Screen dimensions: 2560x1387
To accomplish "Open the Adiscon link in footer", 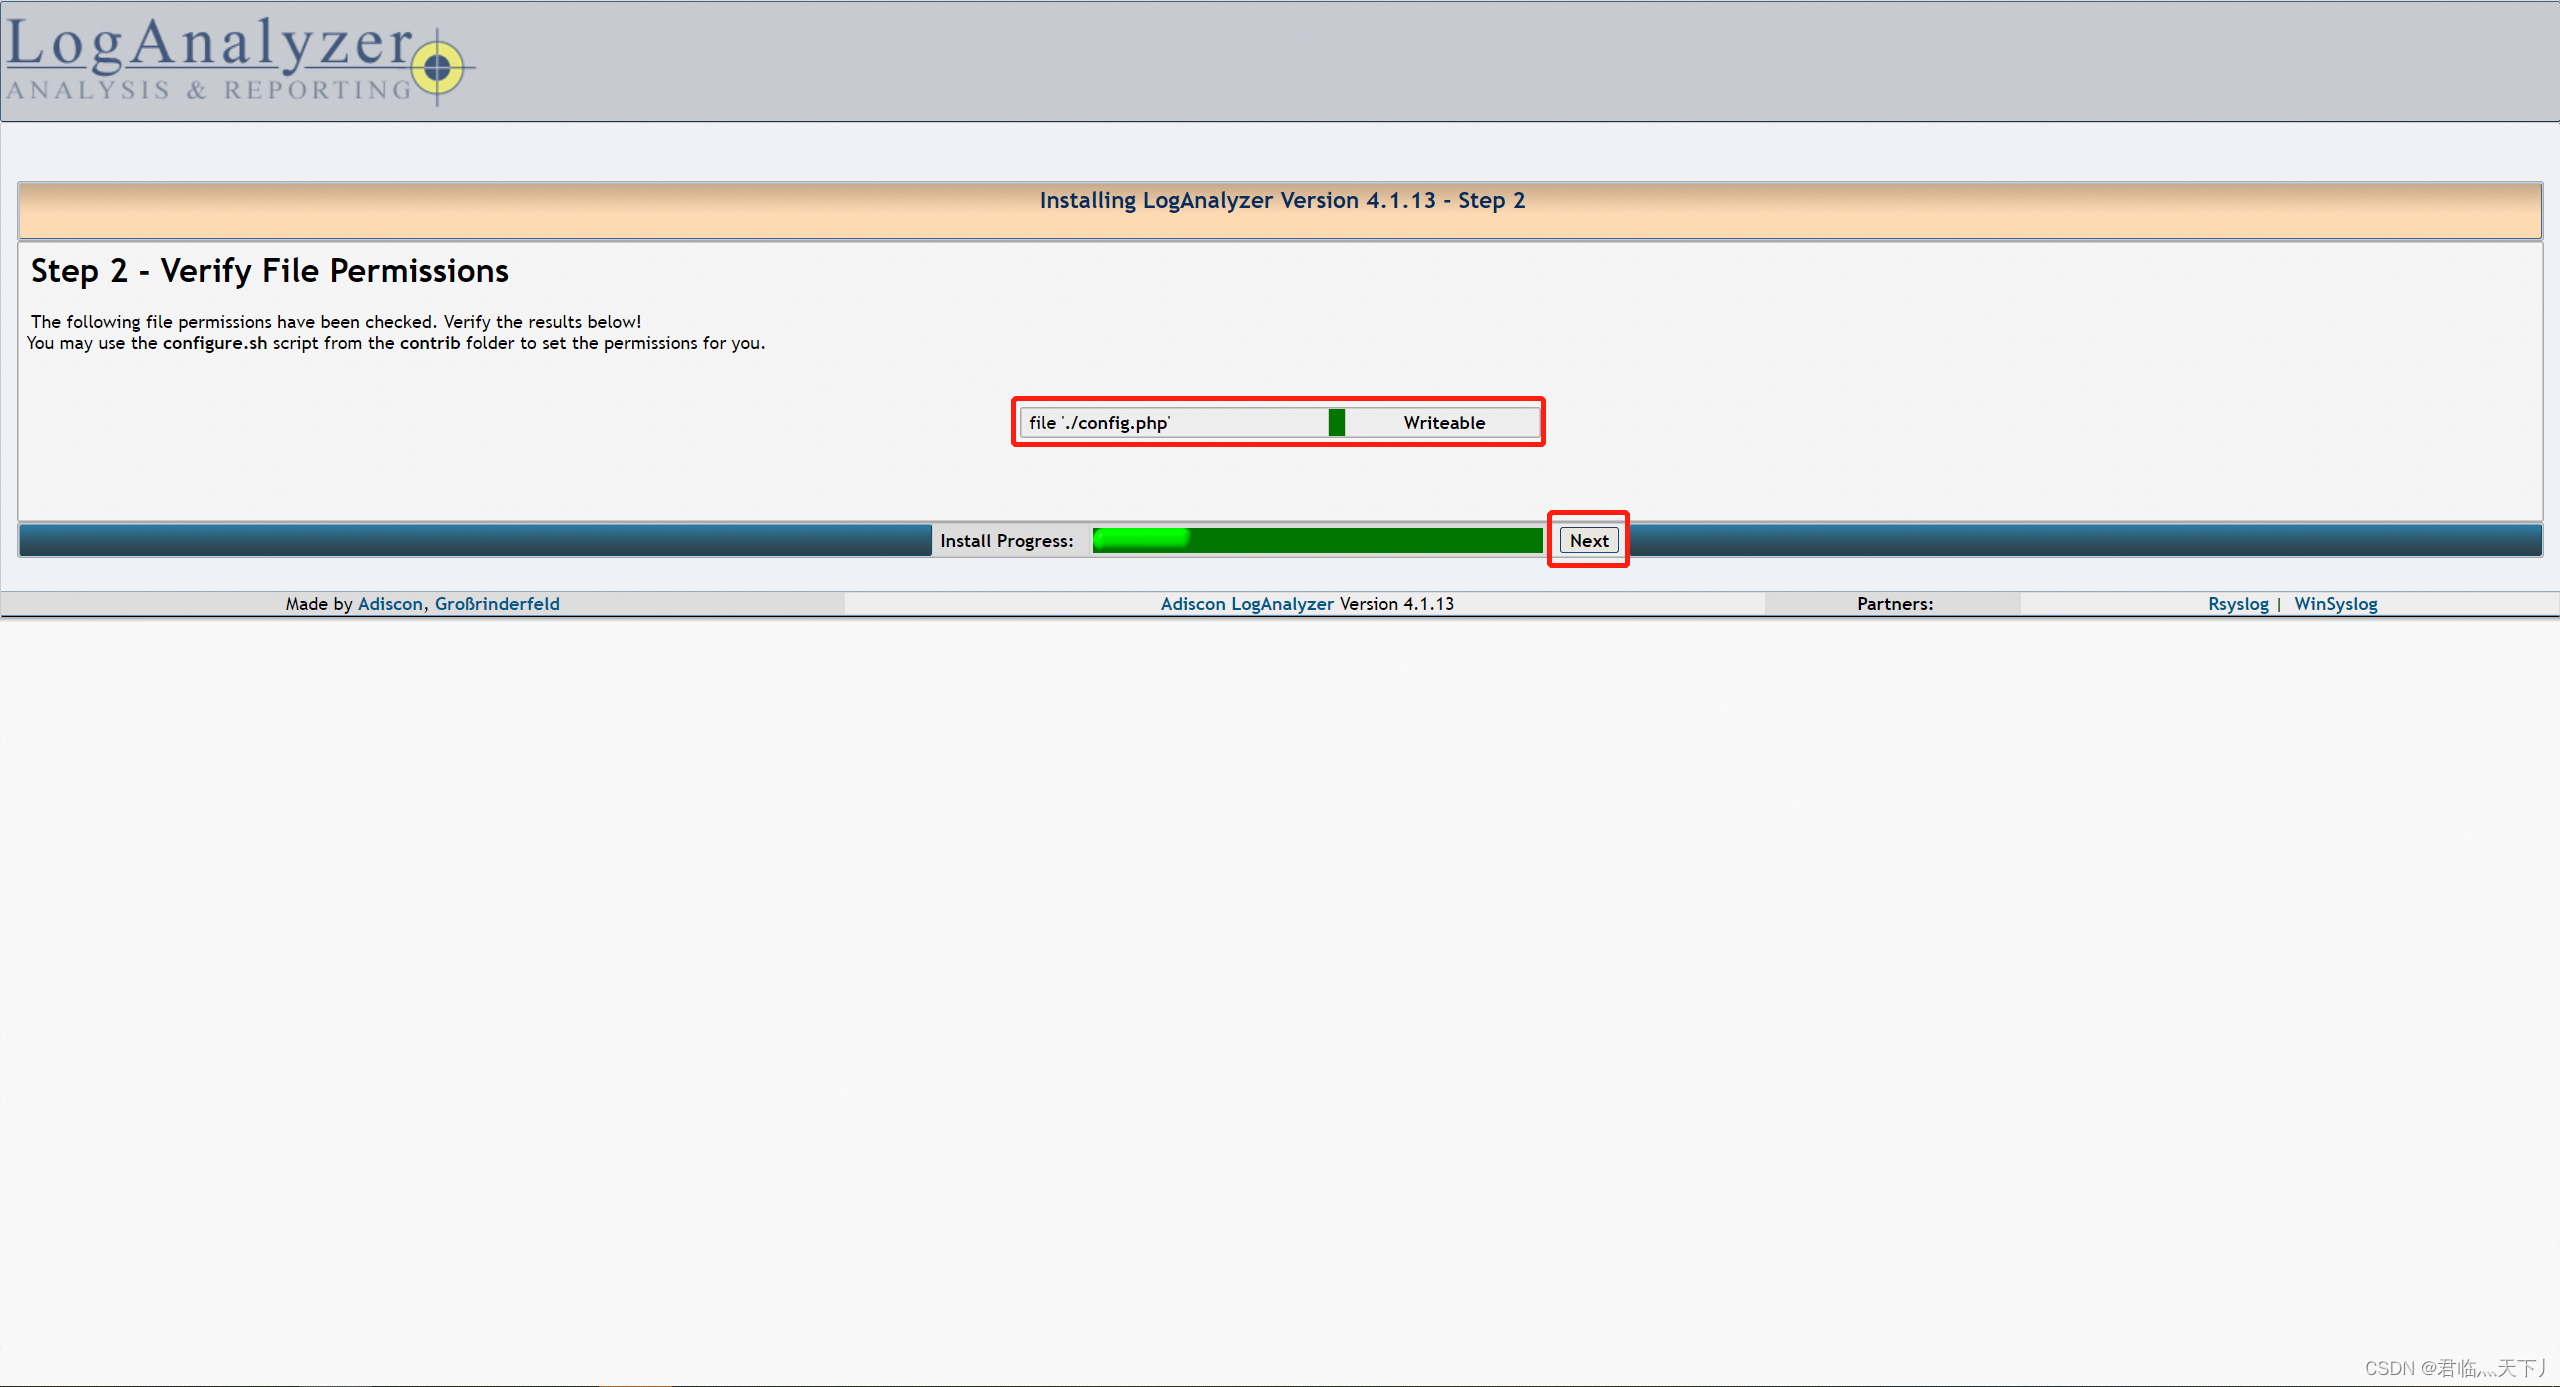I will (390, 603).
